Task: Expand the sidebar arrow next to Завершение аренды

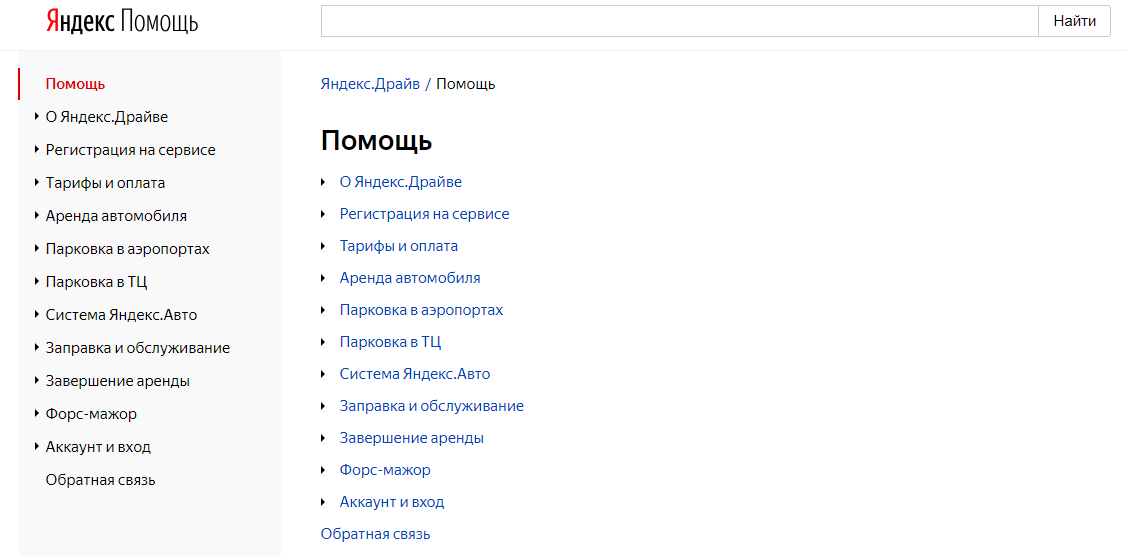Action: 37,381
